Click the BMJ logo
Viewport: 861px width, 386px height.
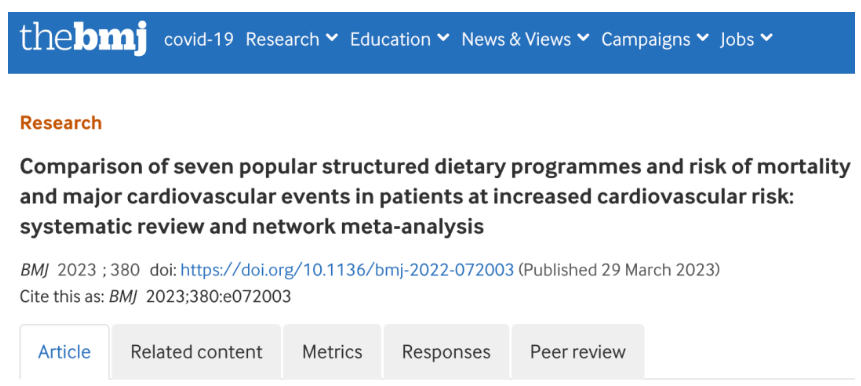83,38
